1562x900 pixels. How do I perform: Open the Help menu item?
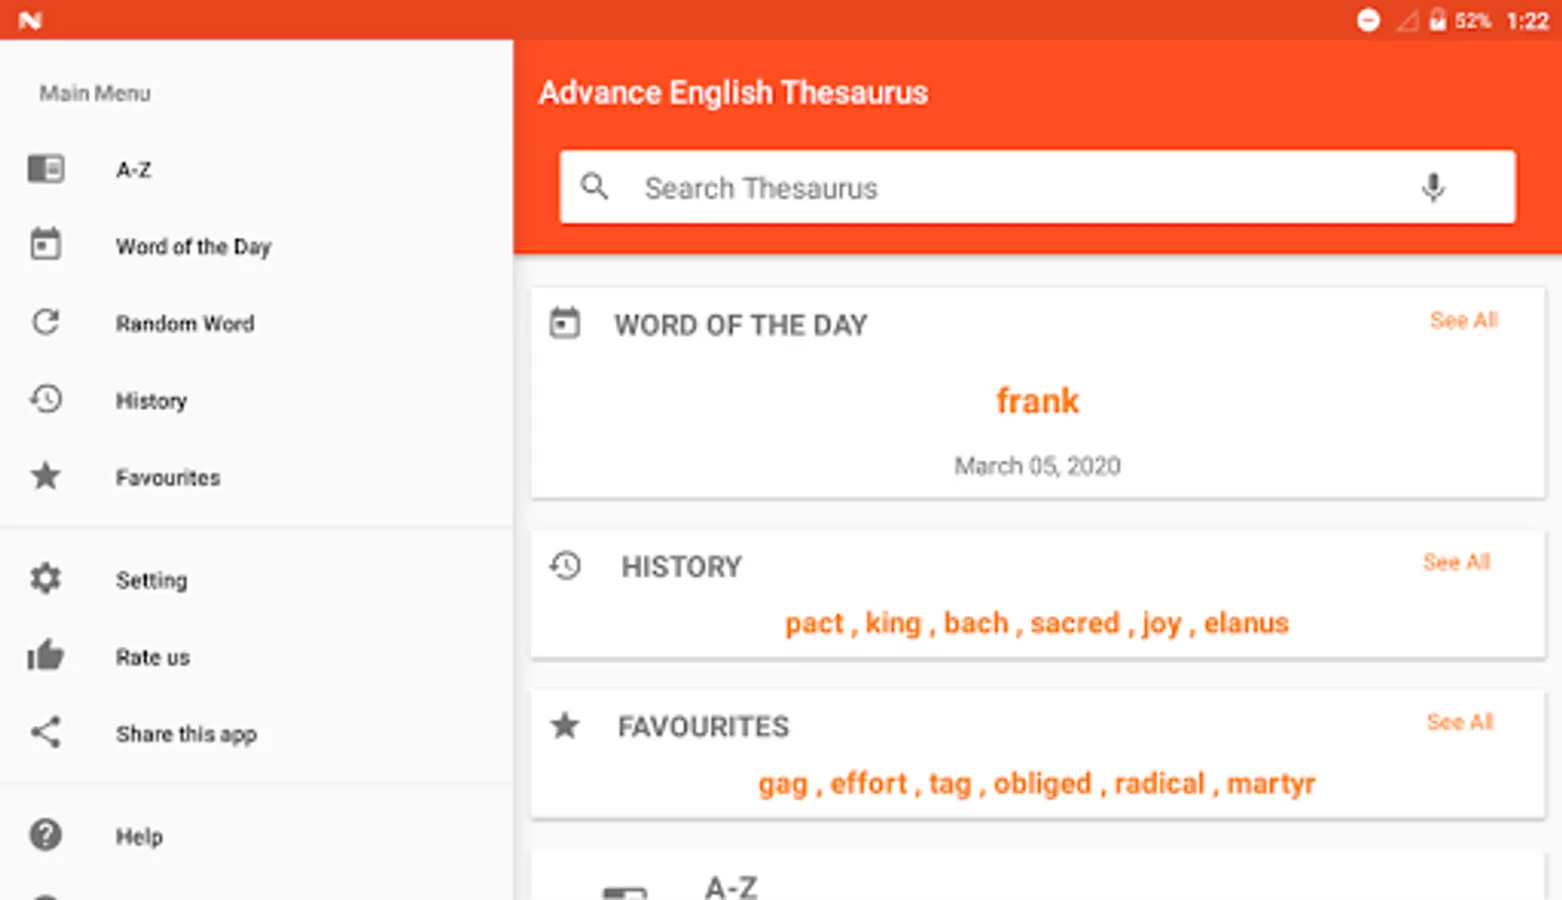click(x=139, y=836)
